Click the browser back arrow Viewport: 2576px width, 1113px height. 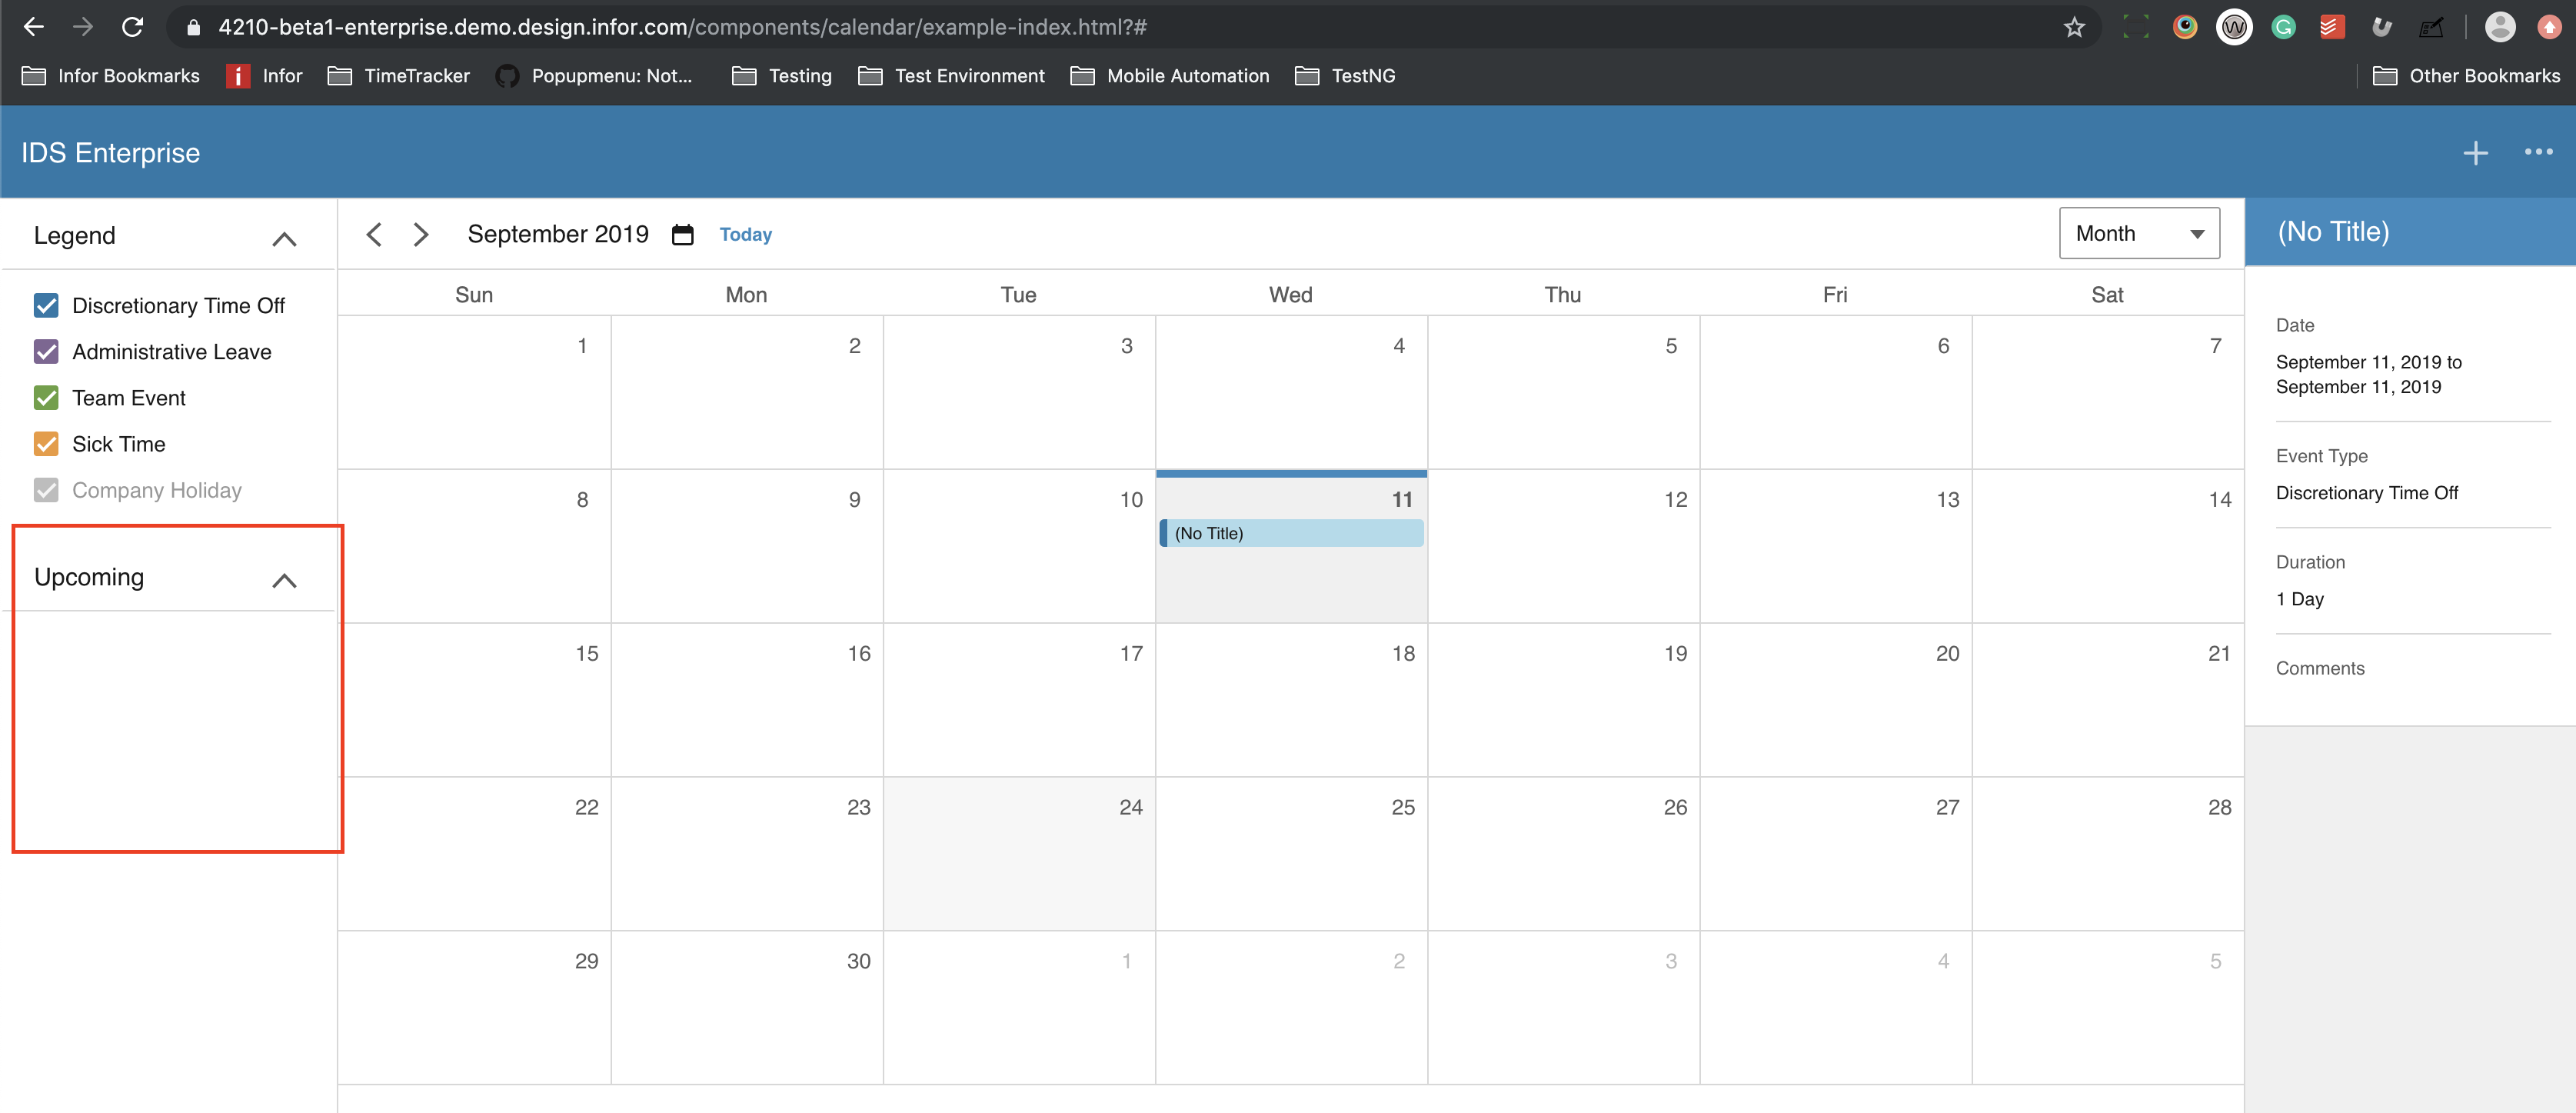(x=33, y=27)
